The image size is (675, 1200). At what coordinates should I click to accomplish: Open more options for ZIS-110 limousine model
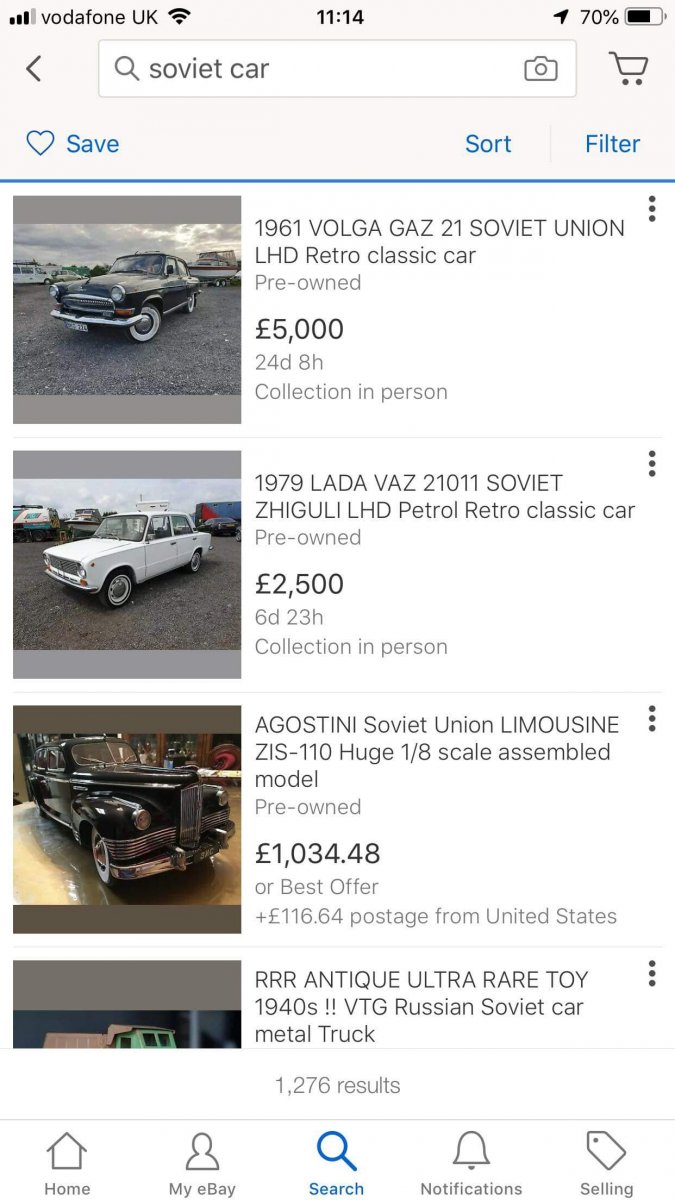tap(652, 719)
